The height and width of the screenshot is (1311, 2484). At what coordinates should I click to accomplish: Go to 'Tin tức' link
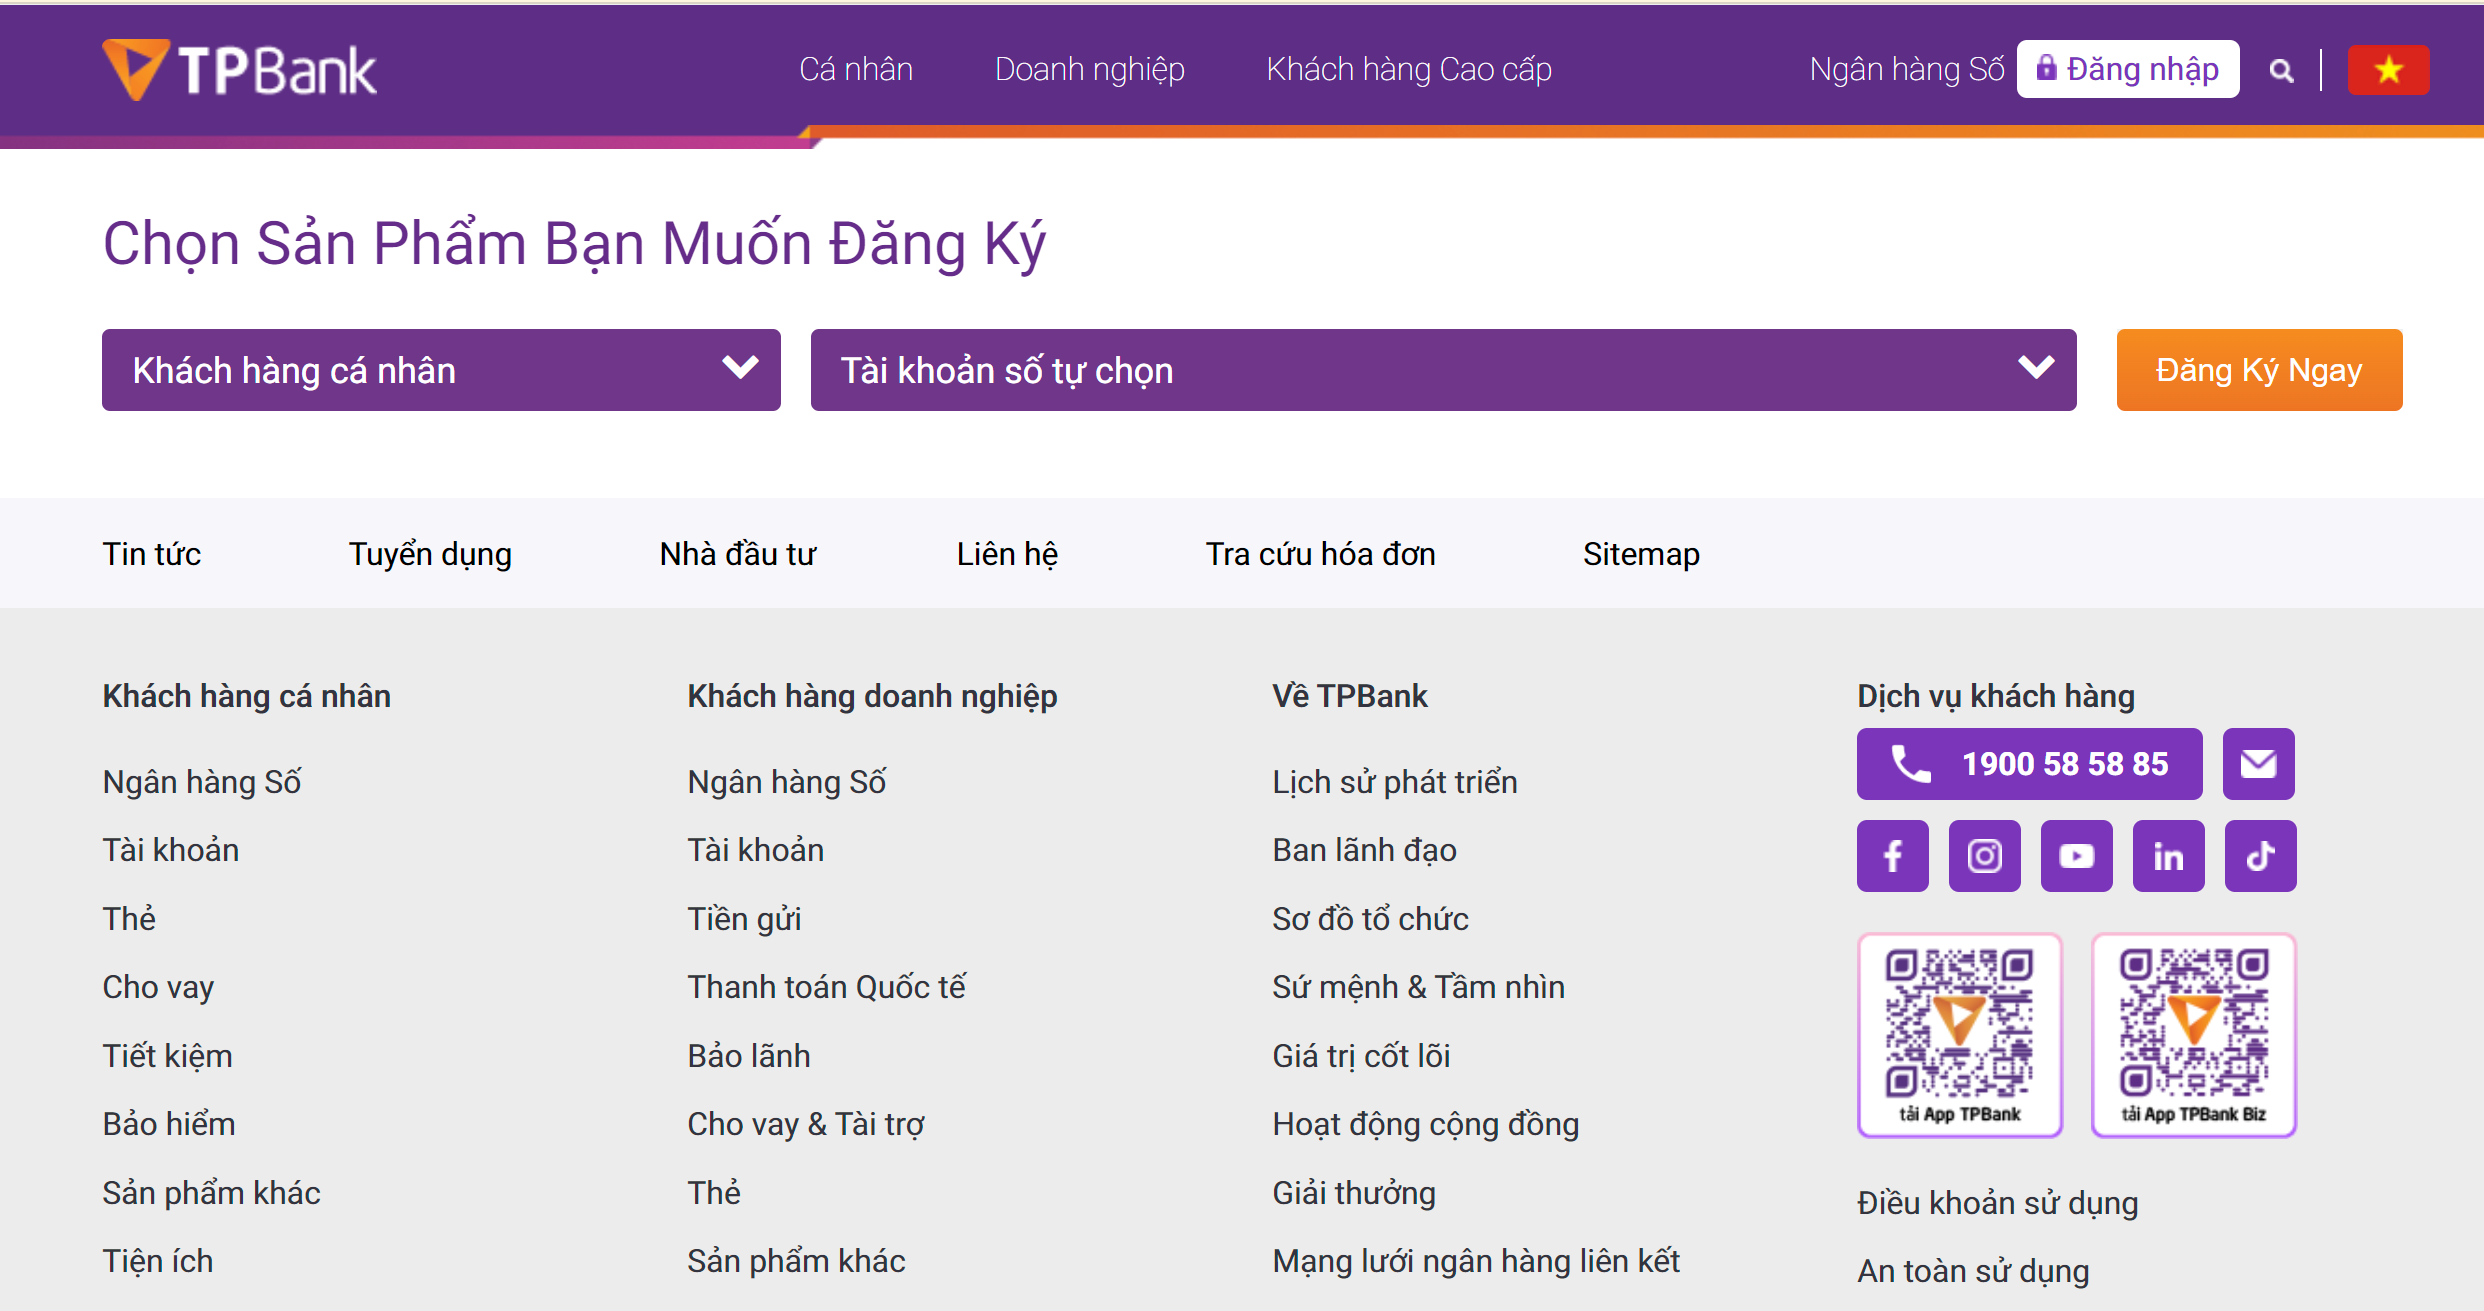pos(152,554)
